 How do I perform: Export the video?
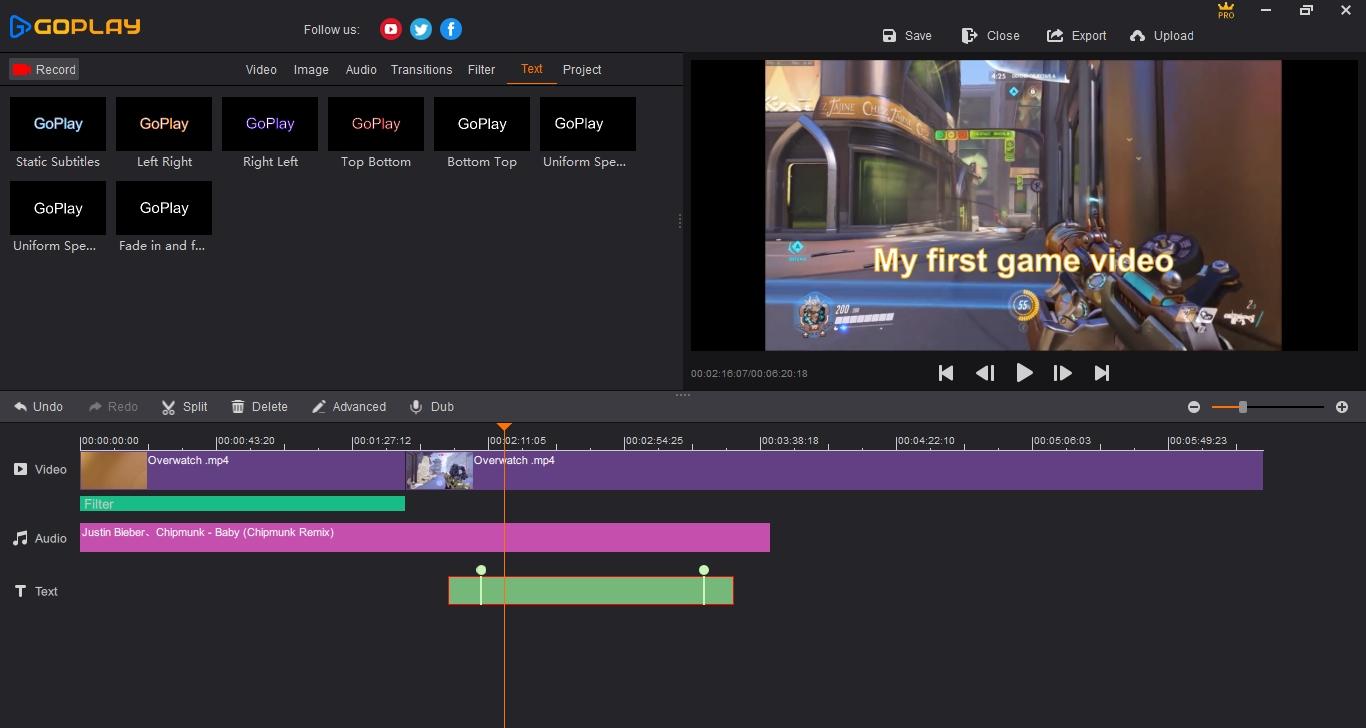click(1077, 36)
